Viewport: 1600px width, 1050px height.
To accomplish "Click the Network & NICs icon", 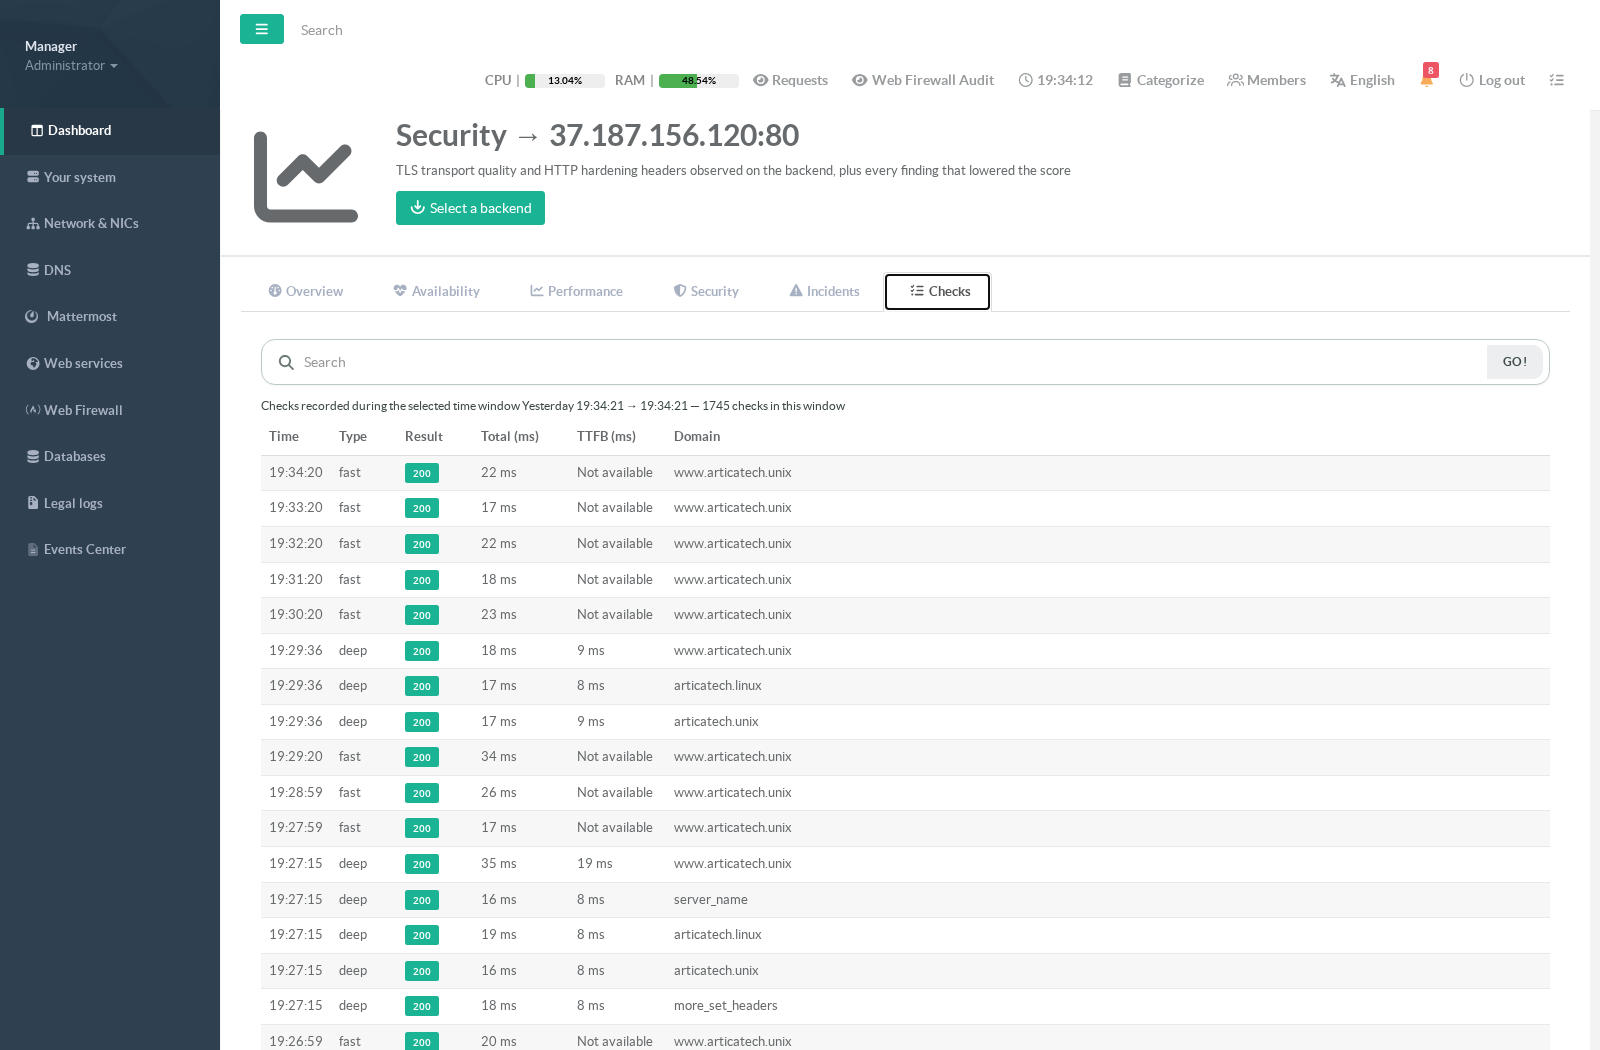I will pyautogui.click(x=33, y=224).
